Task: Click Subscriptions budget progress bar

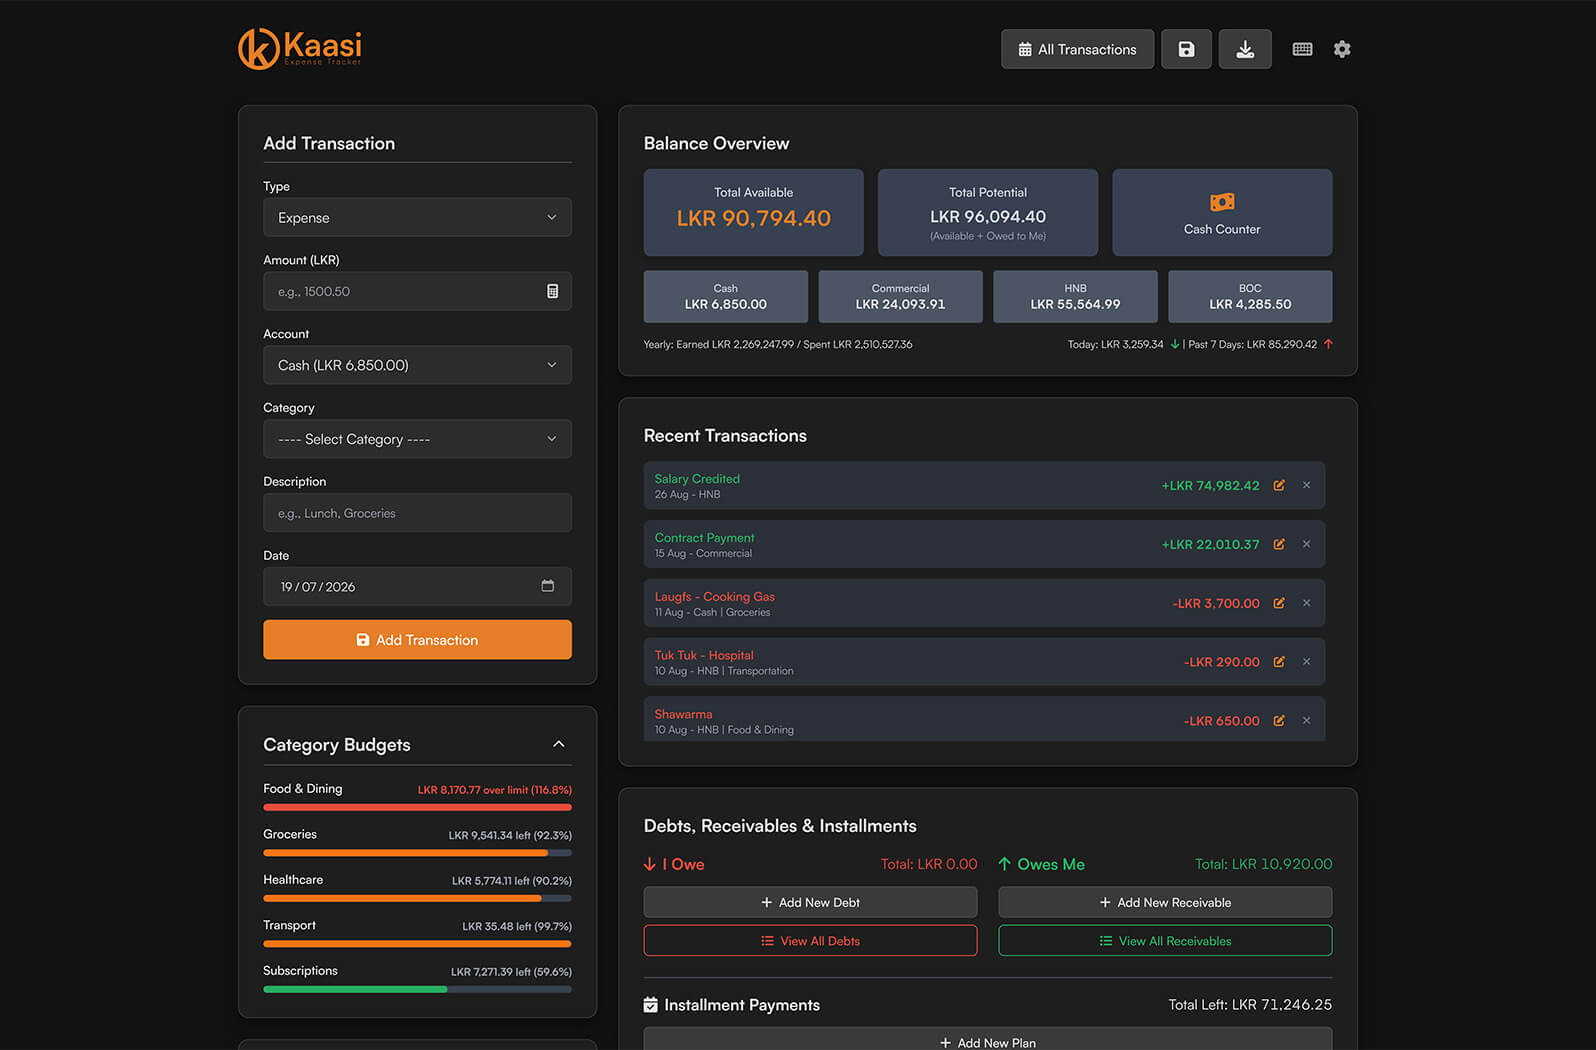Action: point(417,989)
